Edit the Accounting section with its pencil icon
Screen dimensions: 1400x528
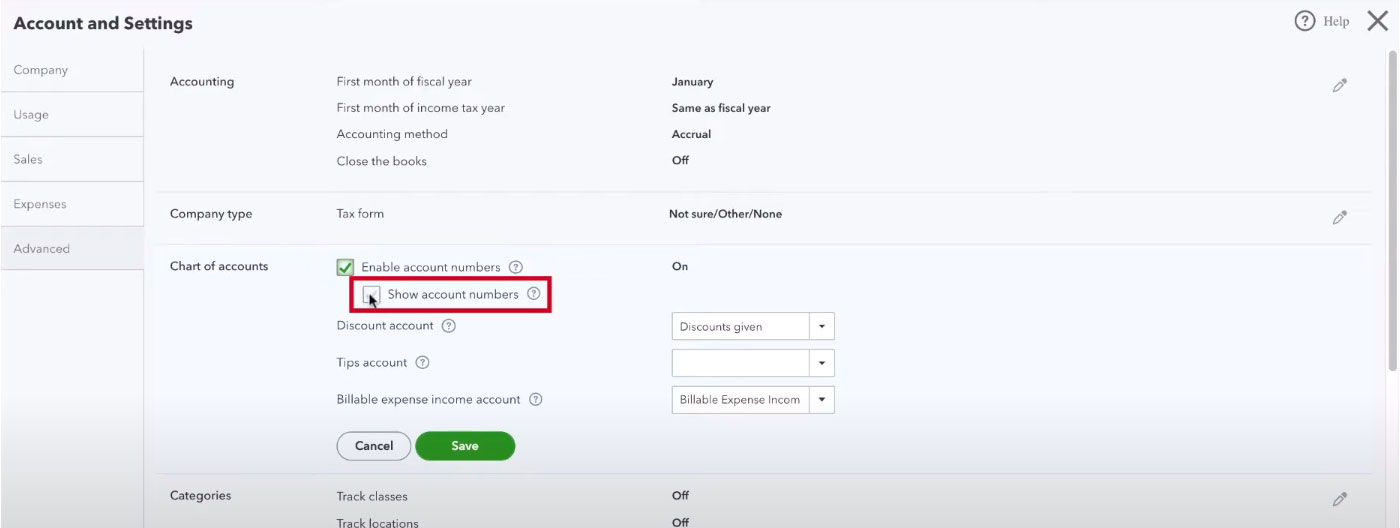[1340, 86]
